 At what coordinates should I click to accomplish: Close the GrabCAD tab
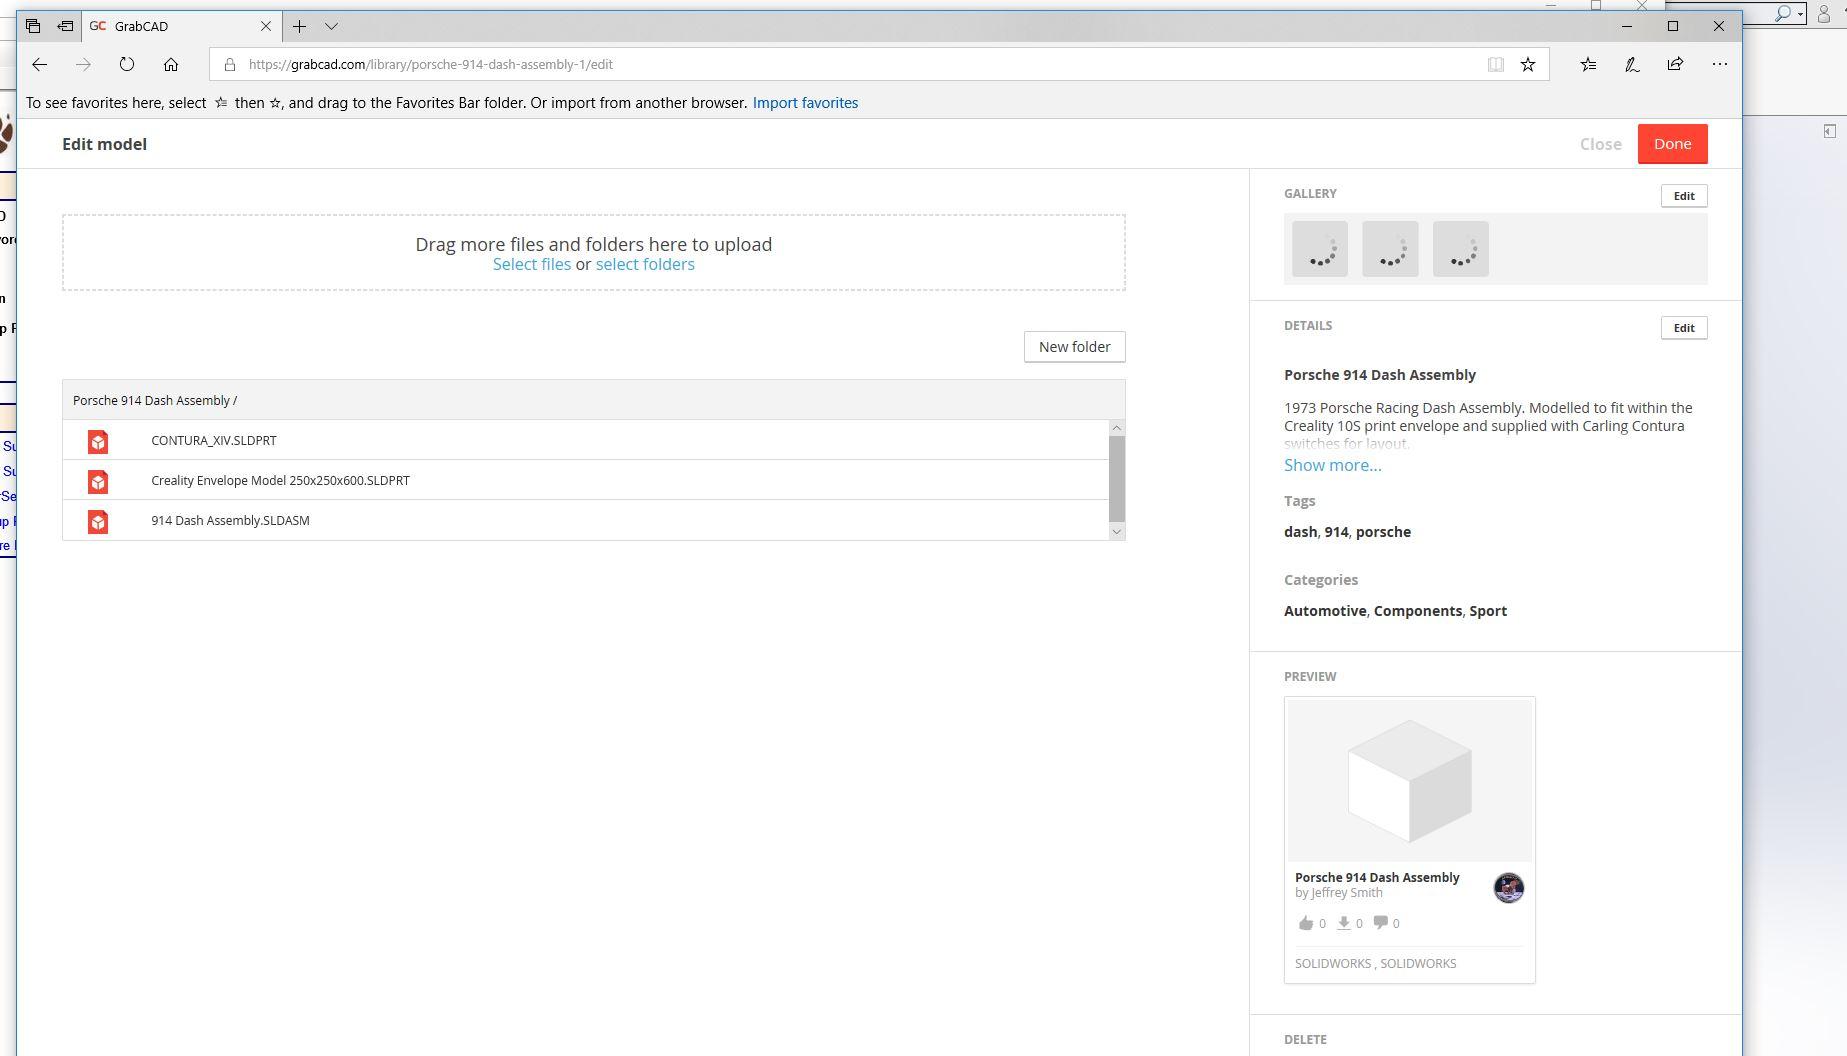[x=266, y=26]
